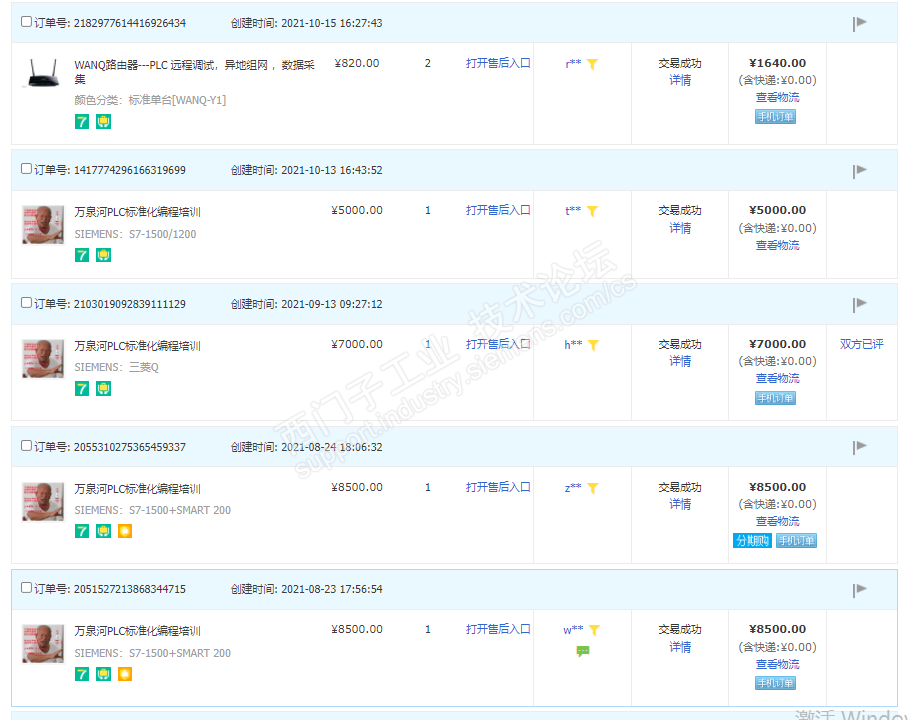Click the flag icon for order 2103019092839111129
The height and width of the screenshot is (720, 910).
coord(859,304)
